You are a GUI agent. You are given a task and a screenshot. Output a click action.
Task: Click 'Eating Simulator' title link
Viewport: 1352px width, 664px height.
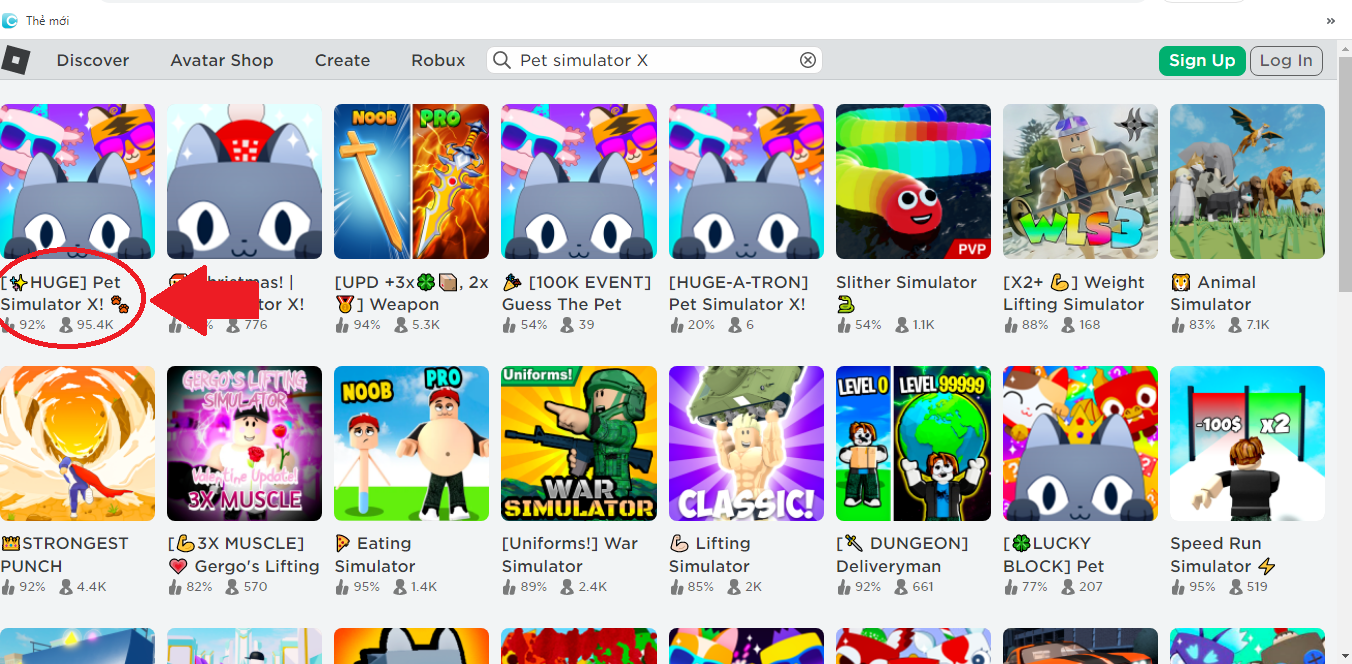pyautogui.click(x=375, y=554)
